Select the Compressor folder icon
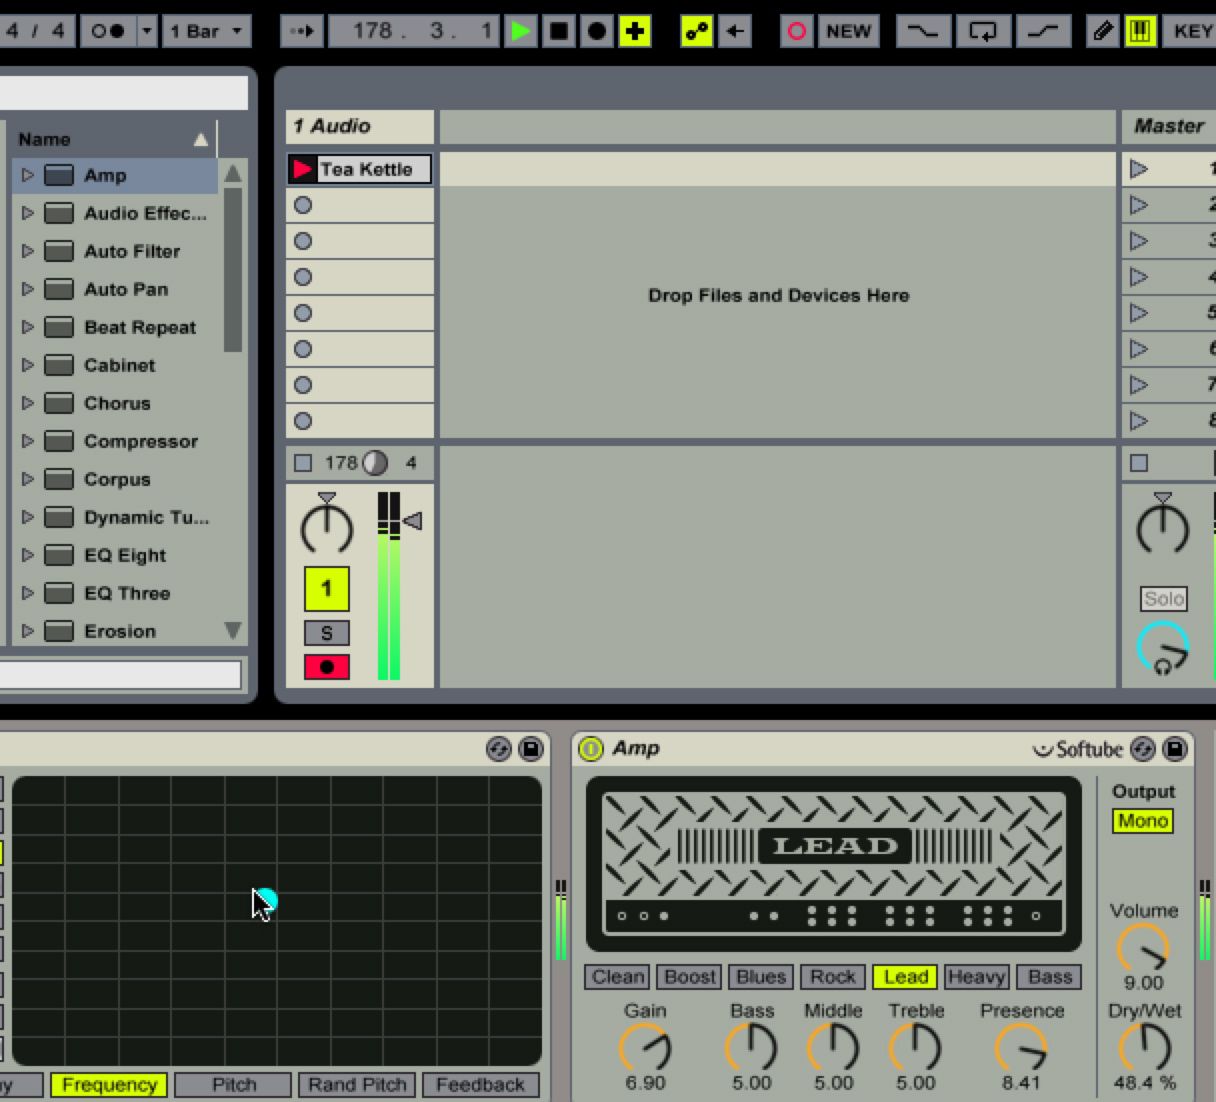The width and height of the screenshot is (1216, 1102). tap(60, 441)
